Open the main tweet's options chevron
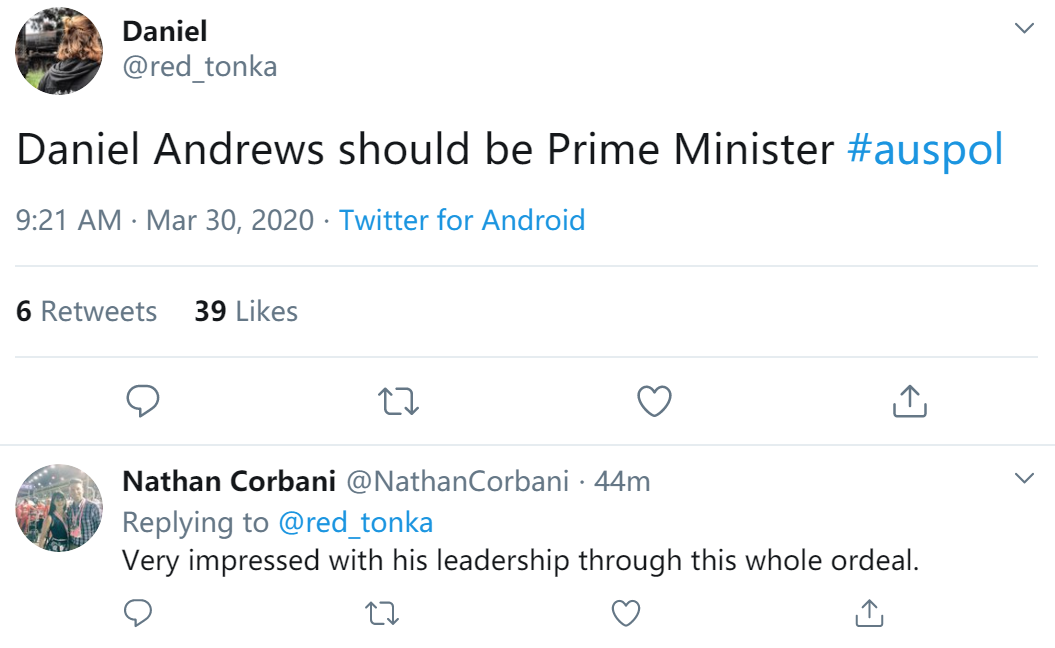This screenshot has height=648, width=1055. [x=1024, y=28]
